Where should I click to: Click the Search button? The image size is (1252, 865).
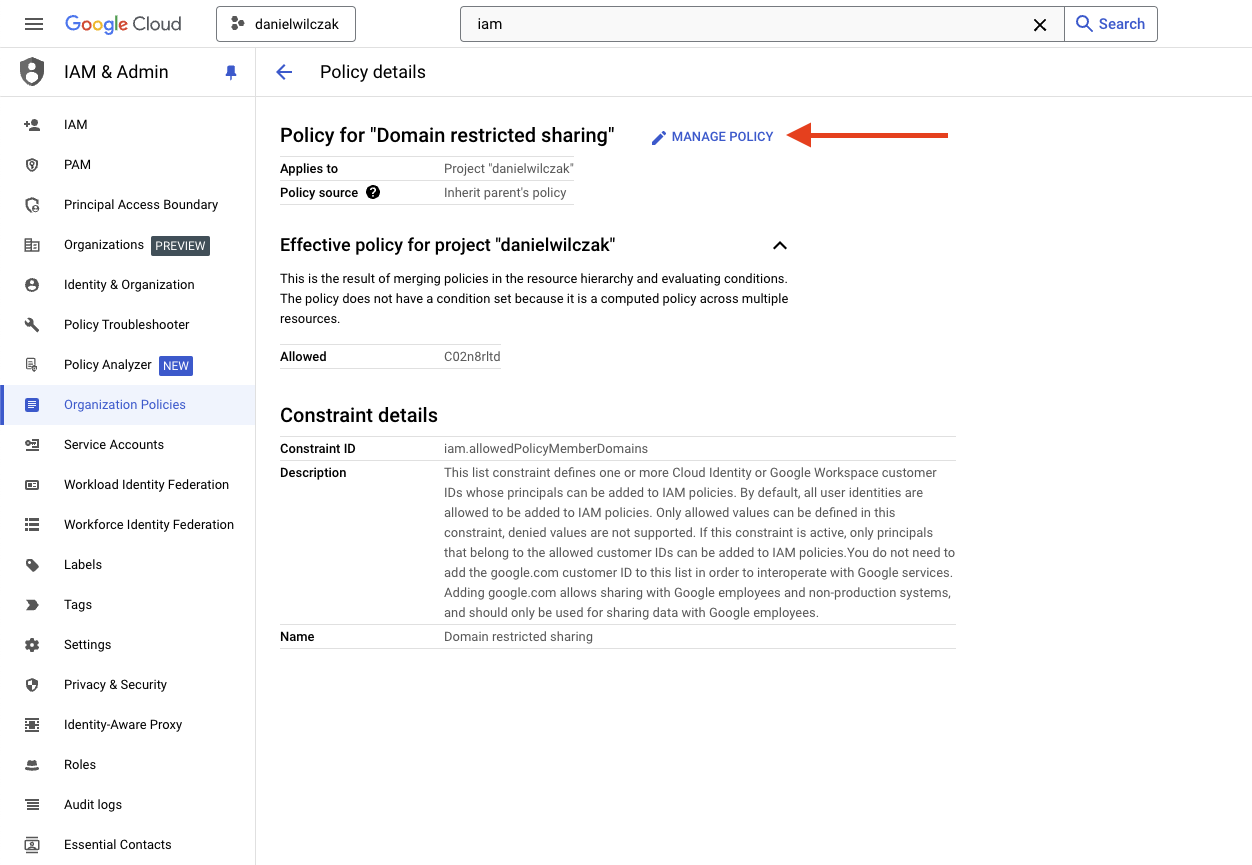tap(1111, 24)
